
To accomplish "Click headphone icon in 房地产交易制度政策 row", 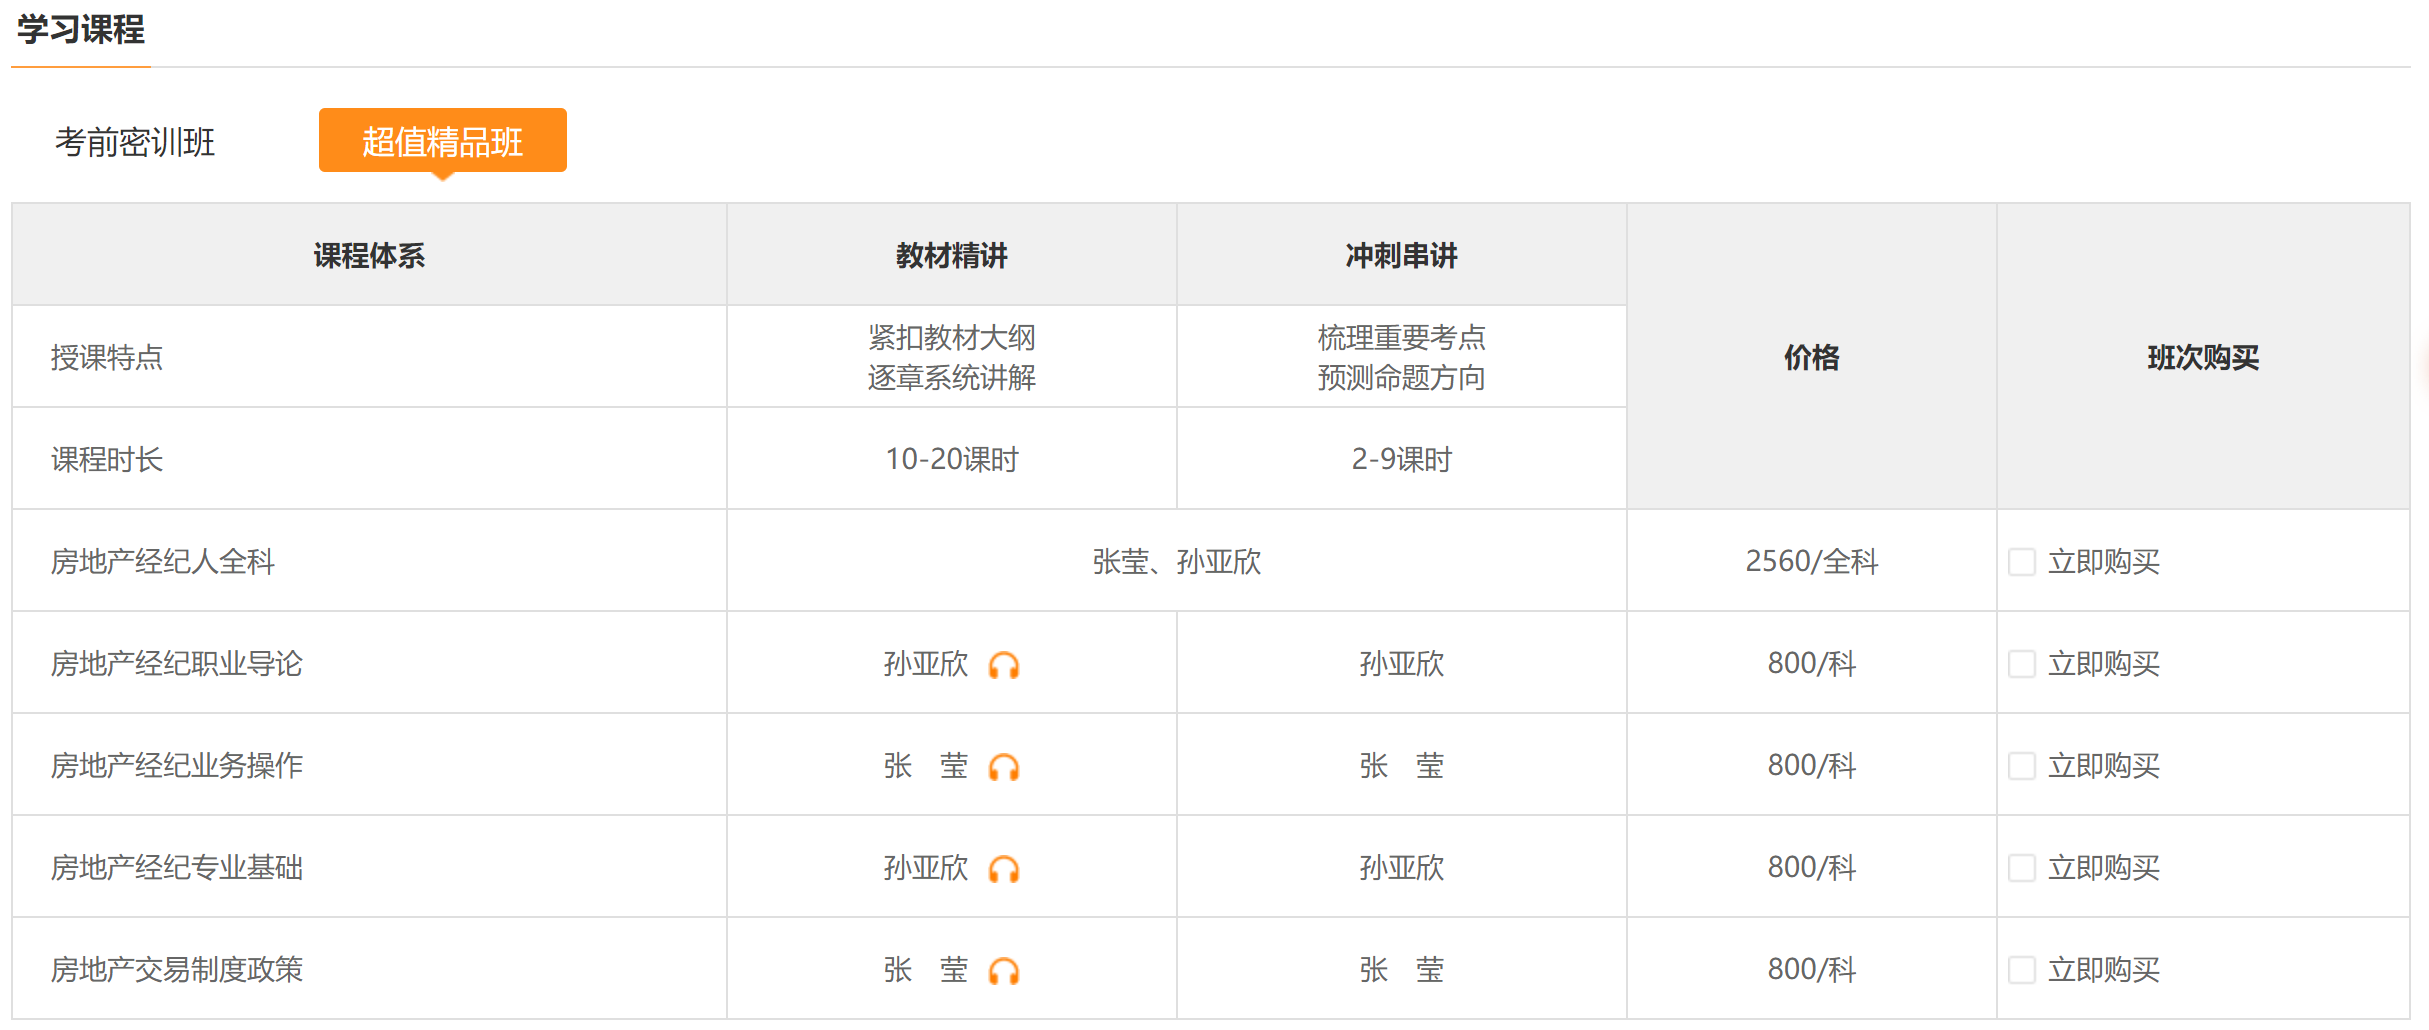I will (1003, 971).
